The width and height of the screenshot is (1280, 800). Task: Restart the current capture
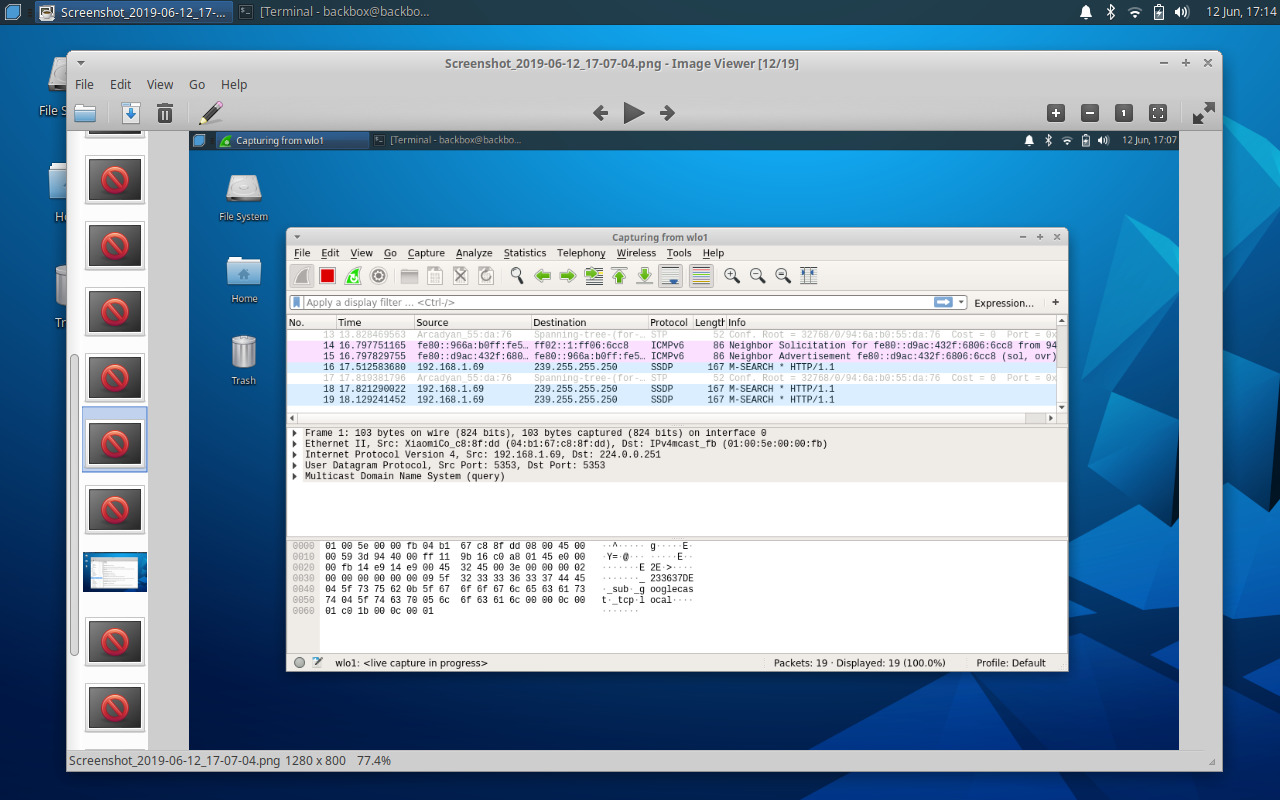click(352, 275)
